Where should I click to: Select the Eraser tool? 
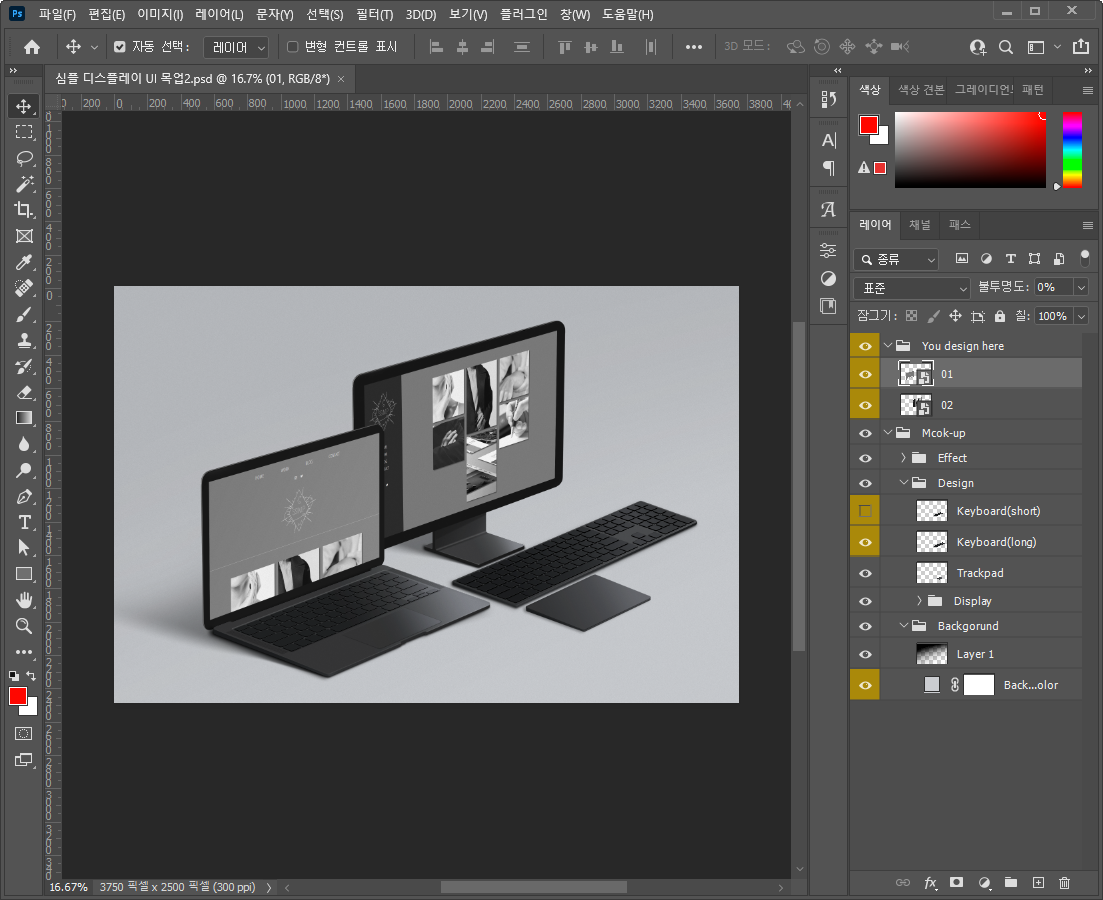click(x=24, y=393)
